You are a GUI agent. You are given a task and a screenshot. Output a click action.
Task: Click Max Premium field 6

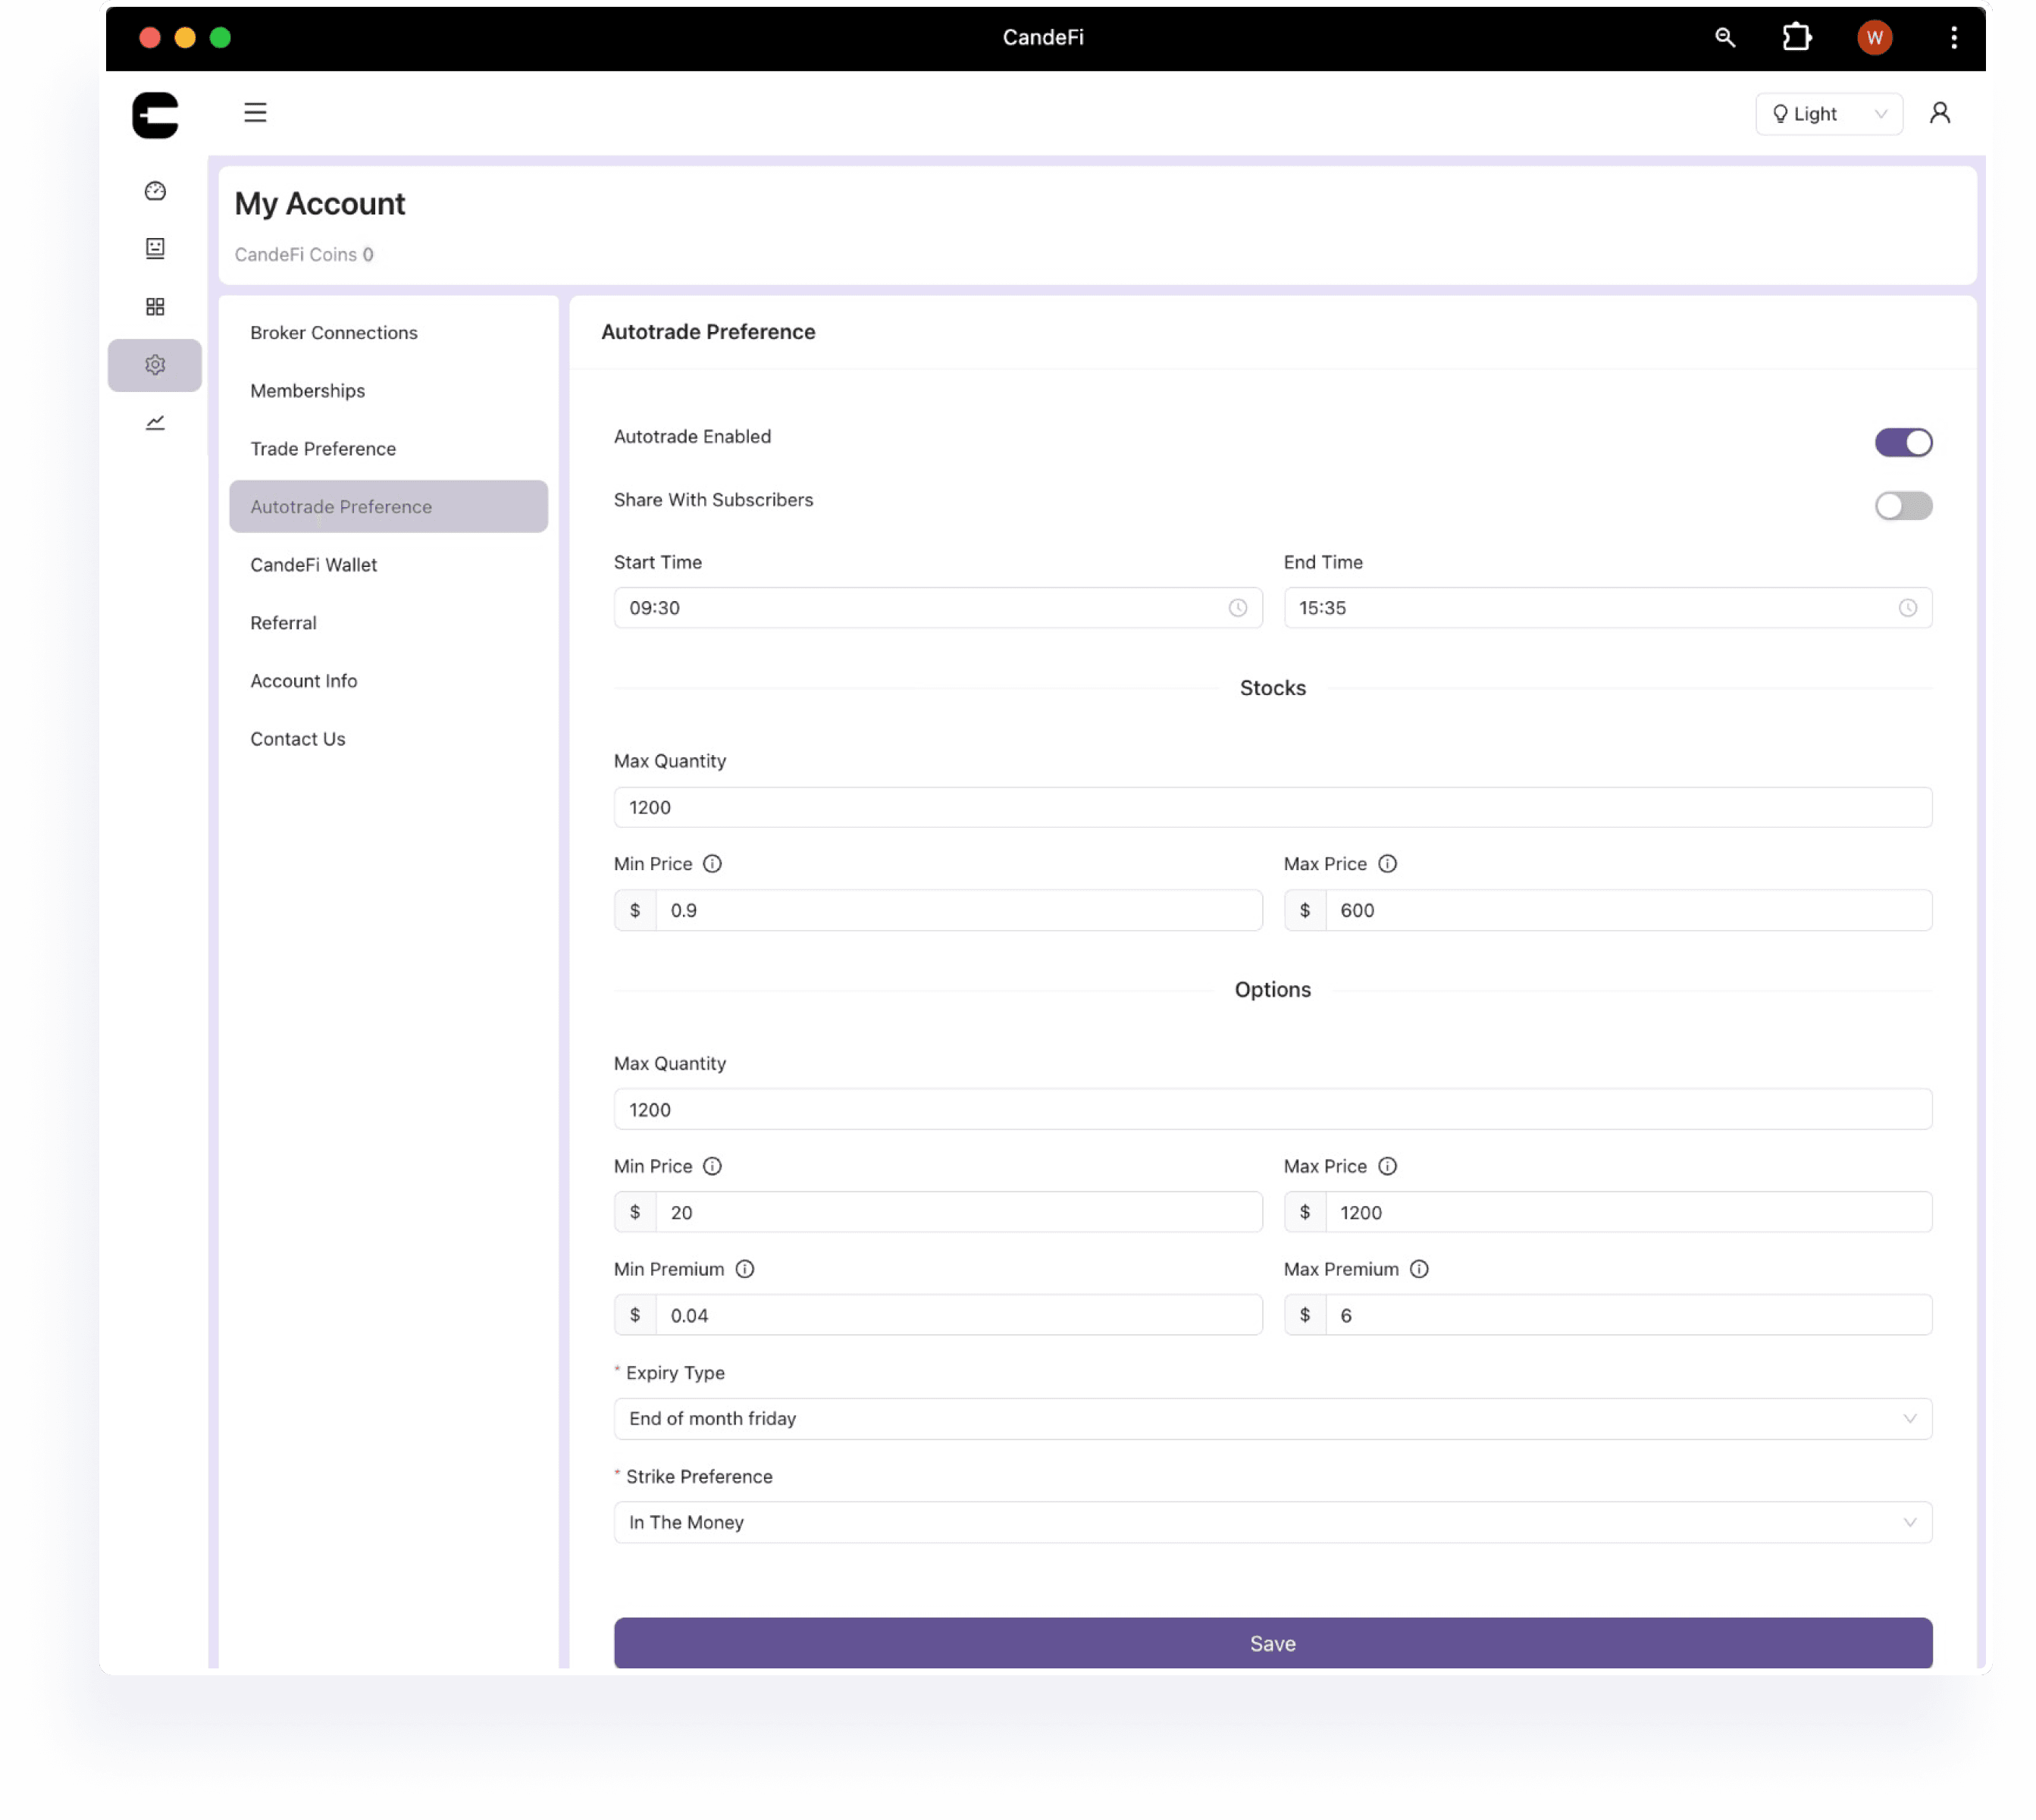coord(1629,1316)
